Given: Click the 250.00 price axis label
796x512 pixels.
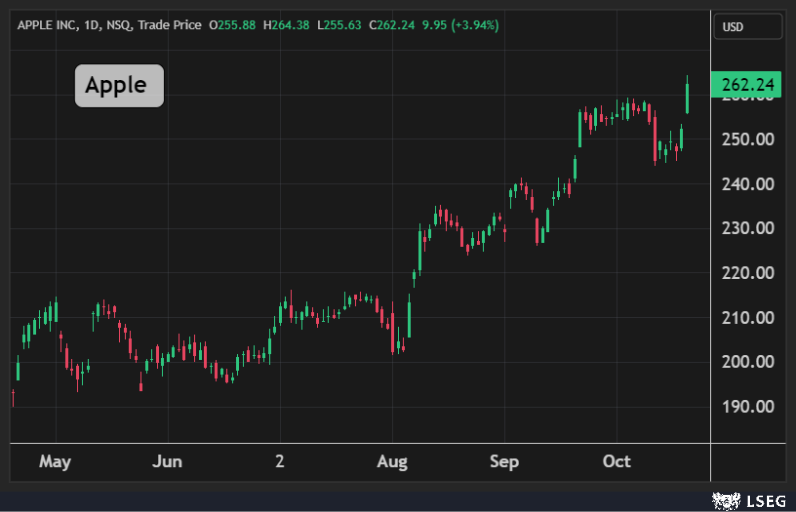Looking at the screenshot, I should [747, 139].
